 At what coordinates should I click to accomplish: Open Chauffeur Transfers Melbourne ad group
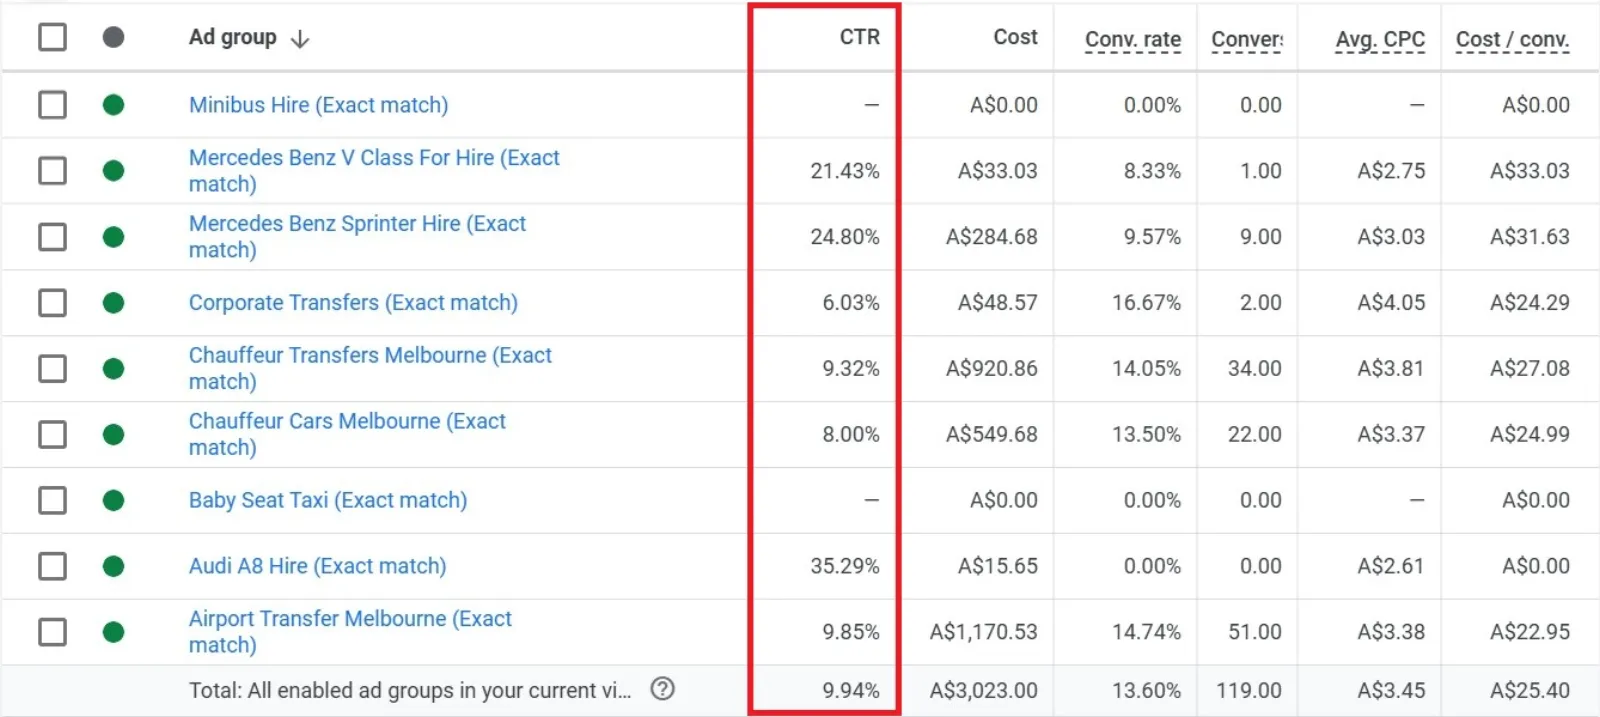pyautogui.click(x=370, y=369)
